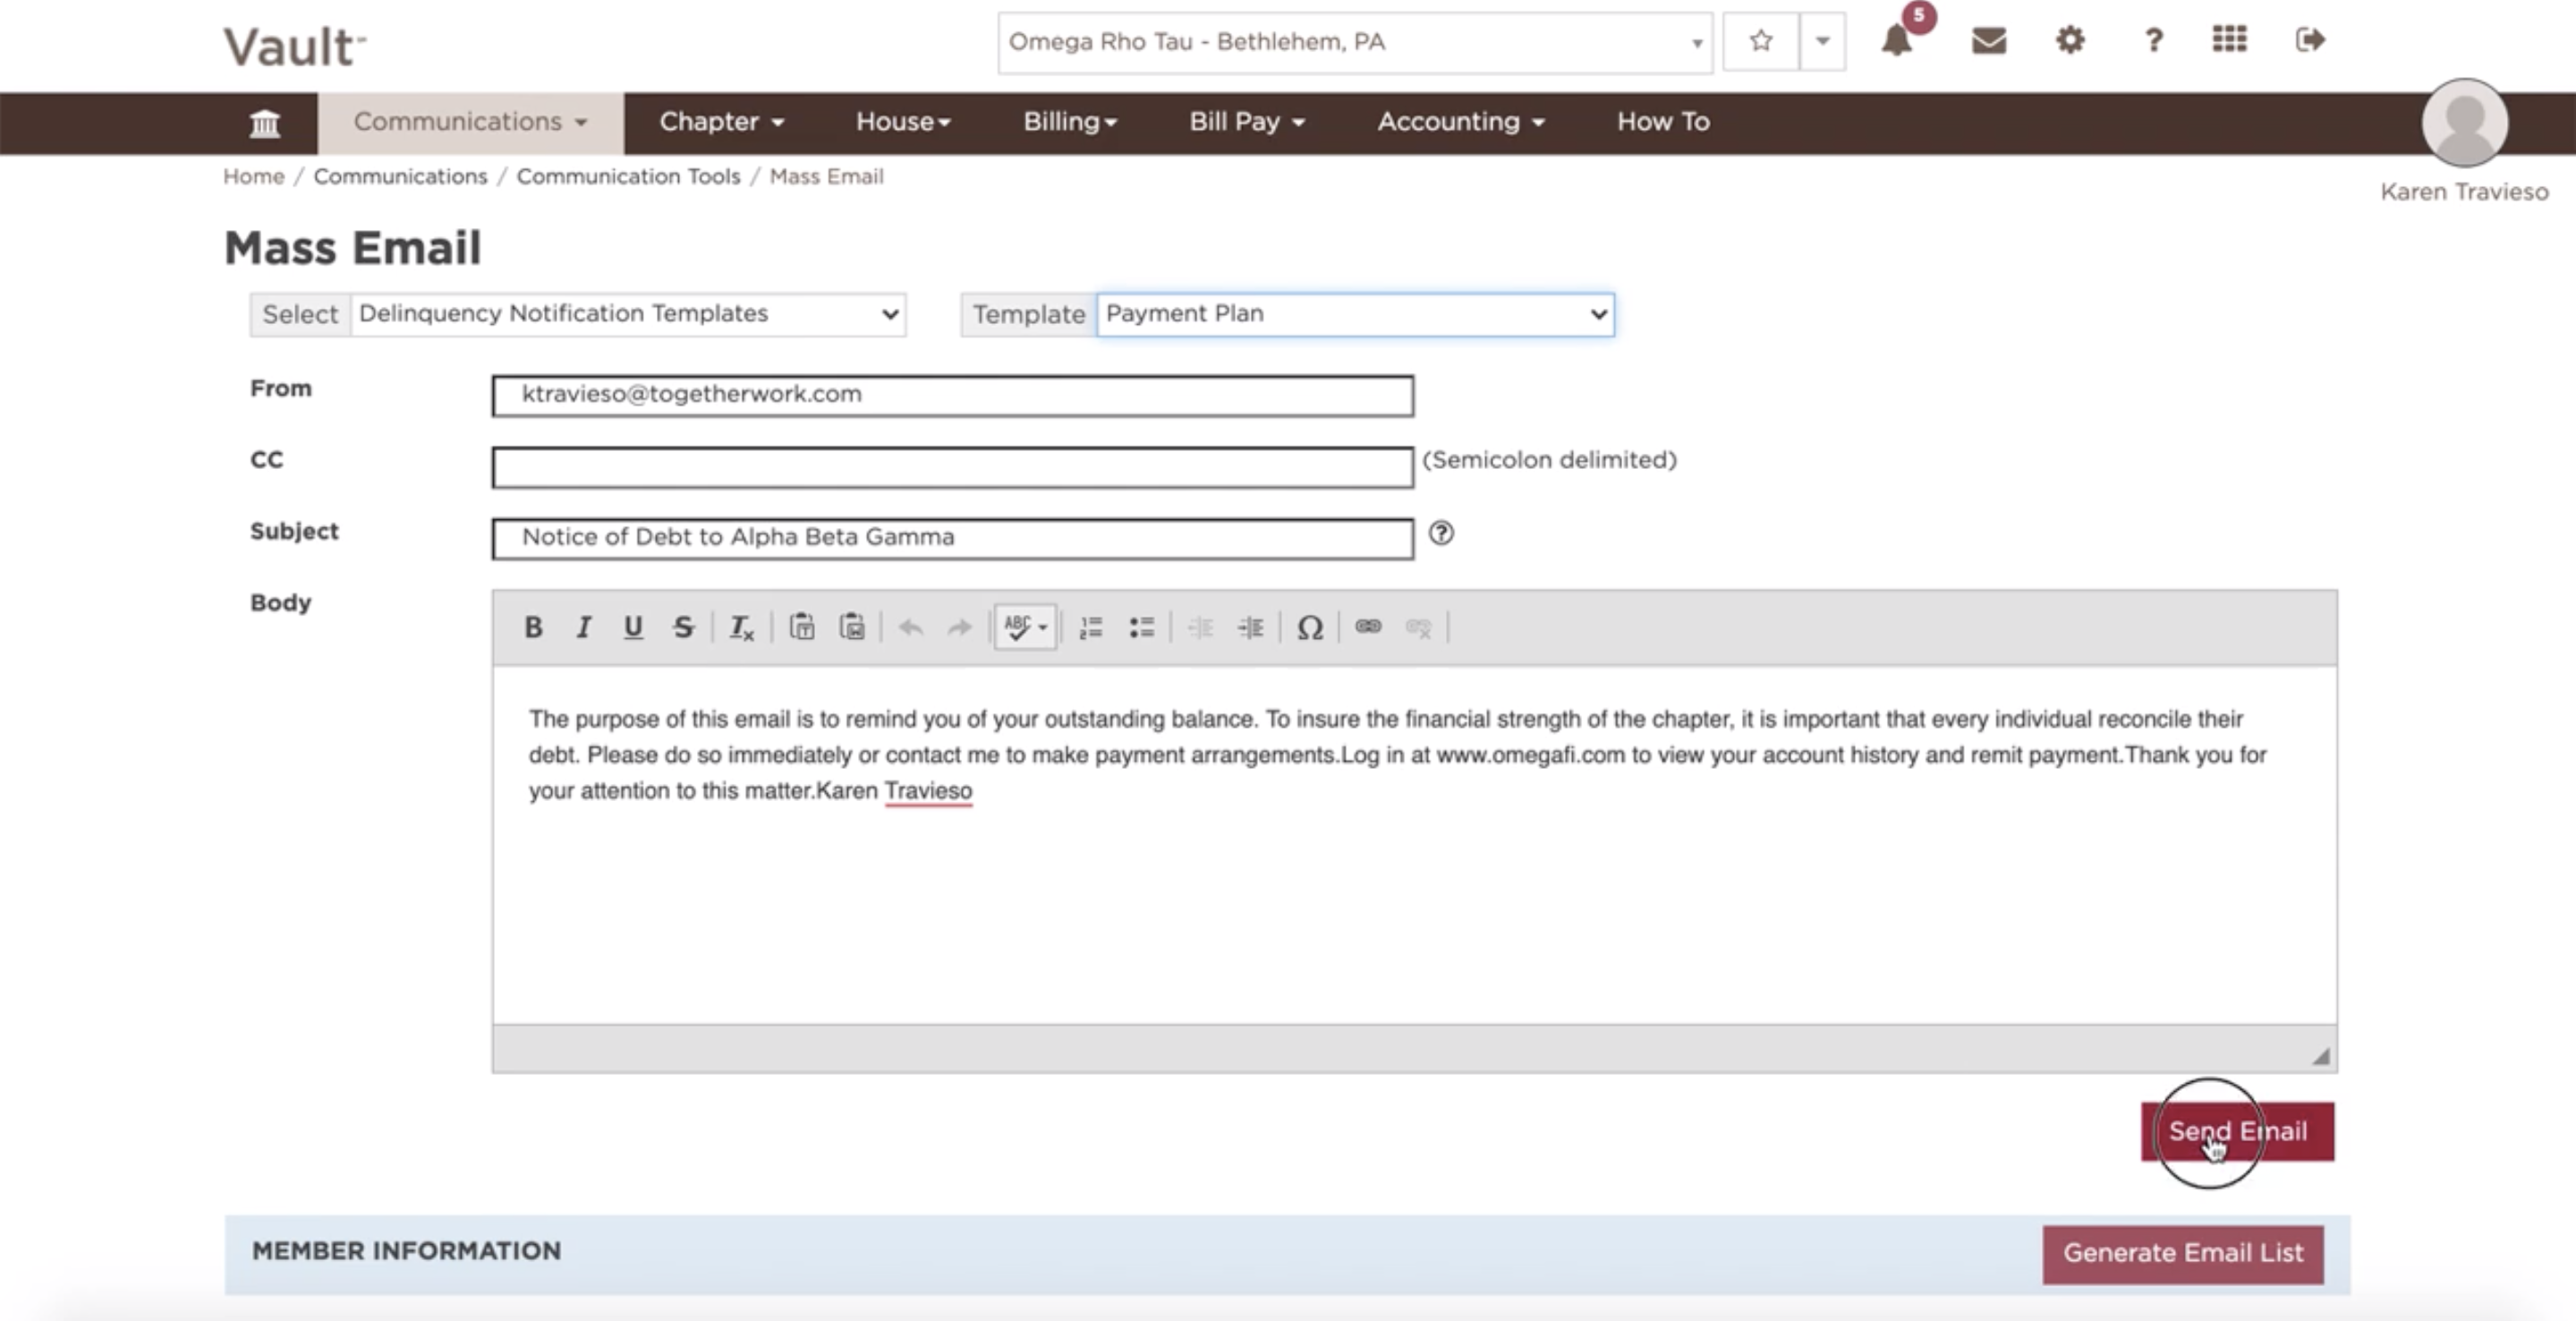The width and height of the screenshot is (2576, 1321).
Task: Click the logout arrow icon
Action: pos(2310,40)
